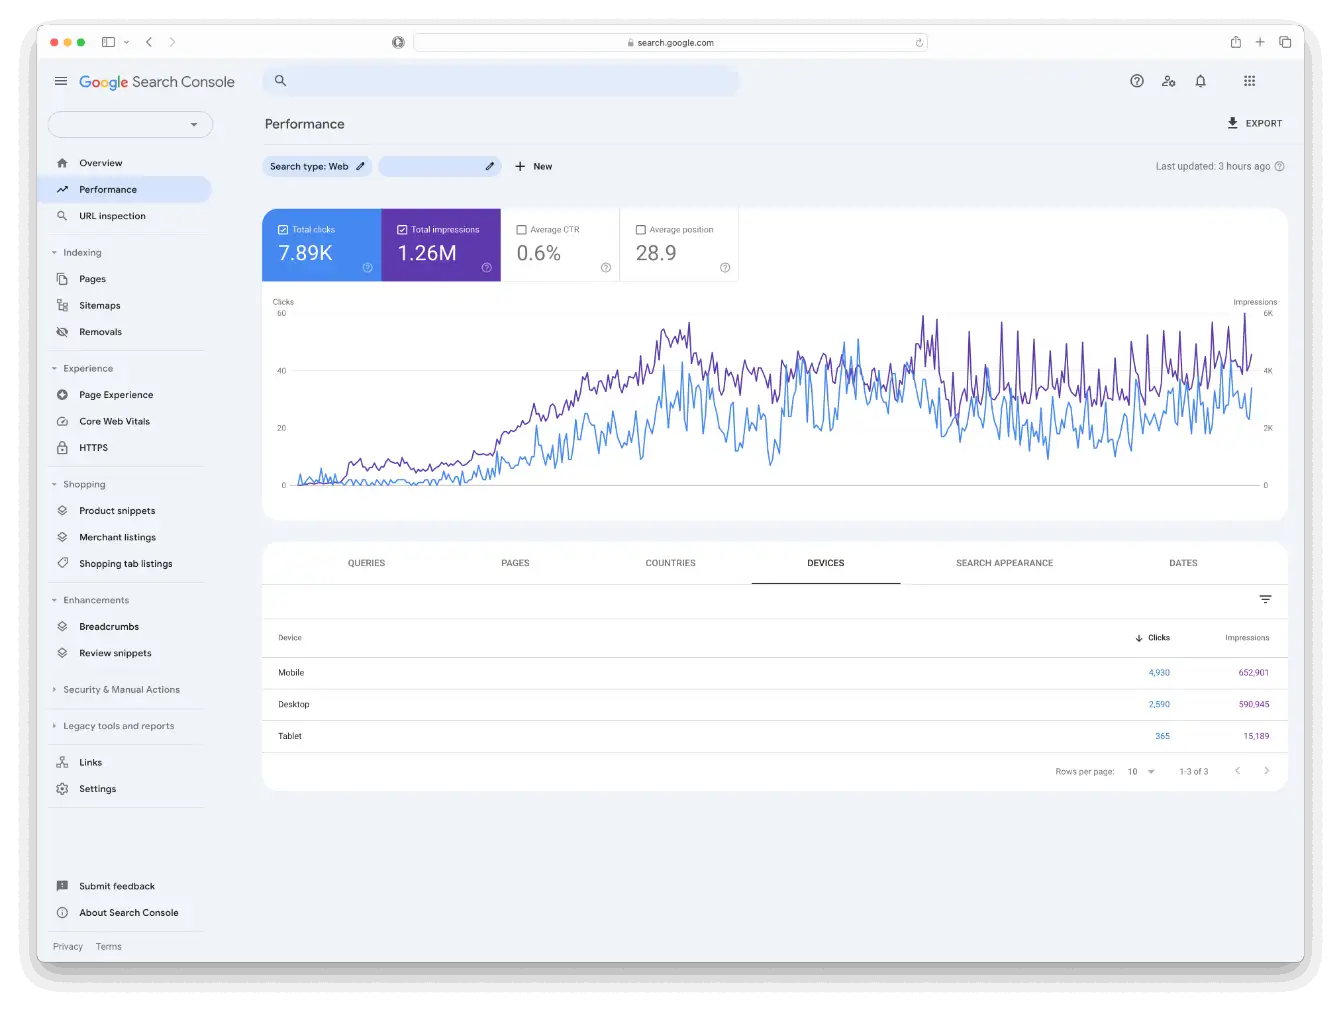
Task: Click the table filter rows icon
Action: (x=1266, y=599)
